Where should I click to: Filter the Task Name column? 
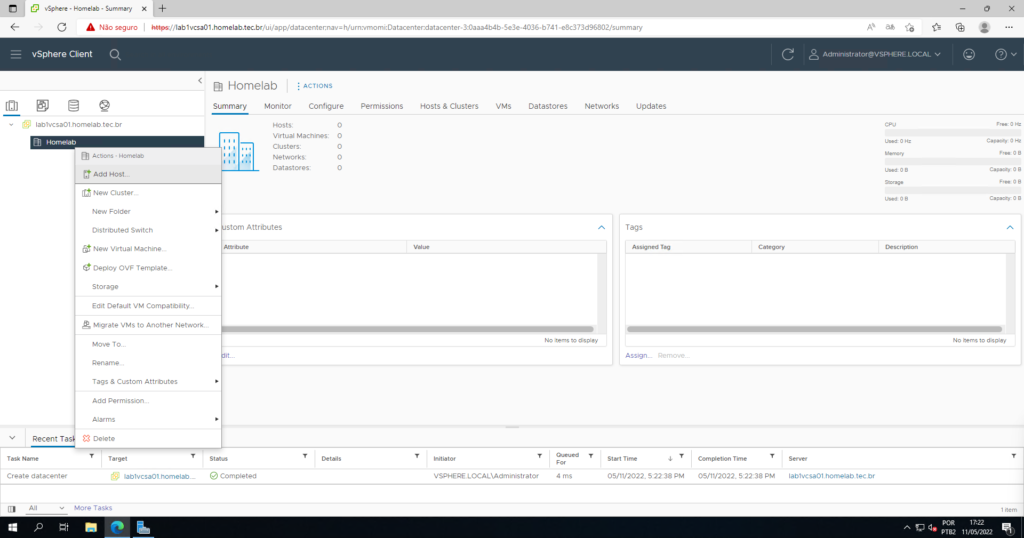pos(91,456)
